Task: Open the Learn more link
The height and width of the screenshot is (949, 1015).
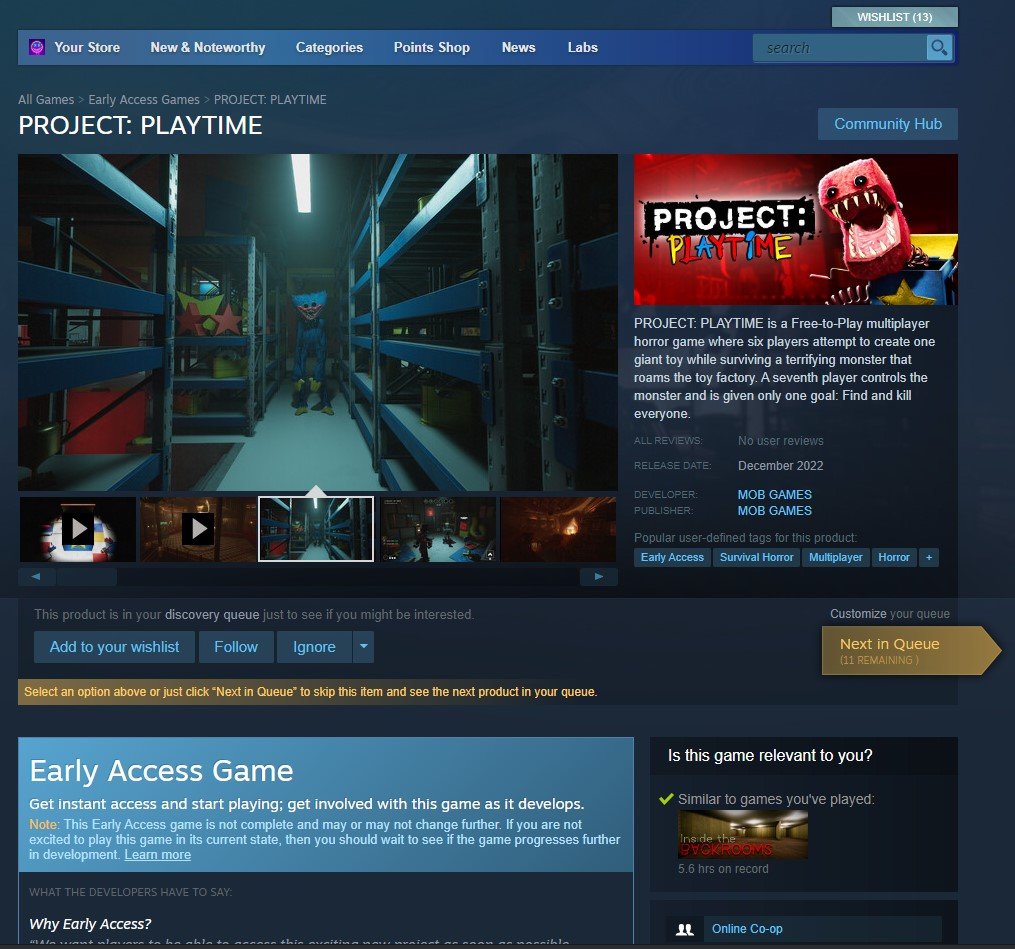Action: click(x=158, y=854)
